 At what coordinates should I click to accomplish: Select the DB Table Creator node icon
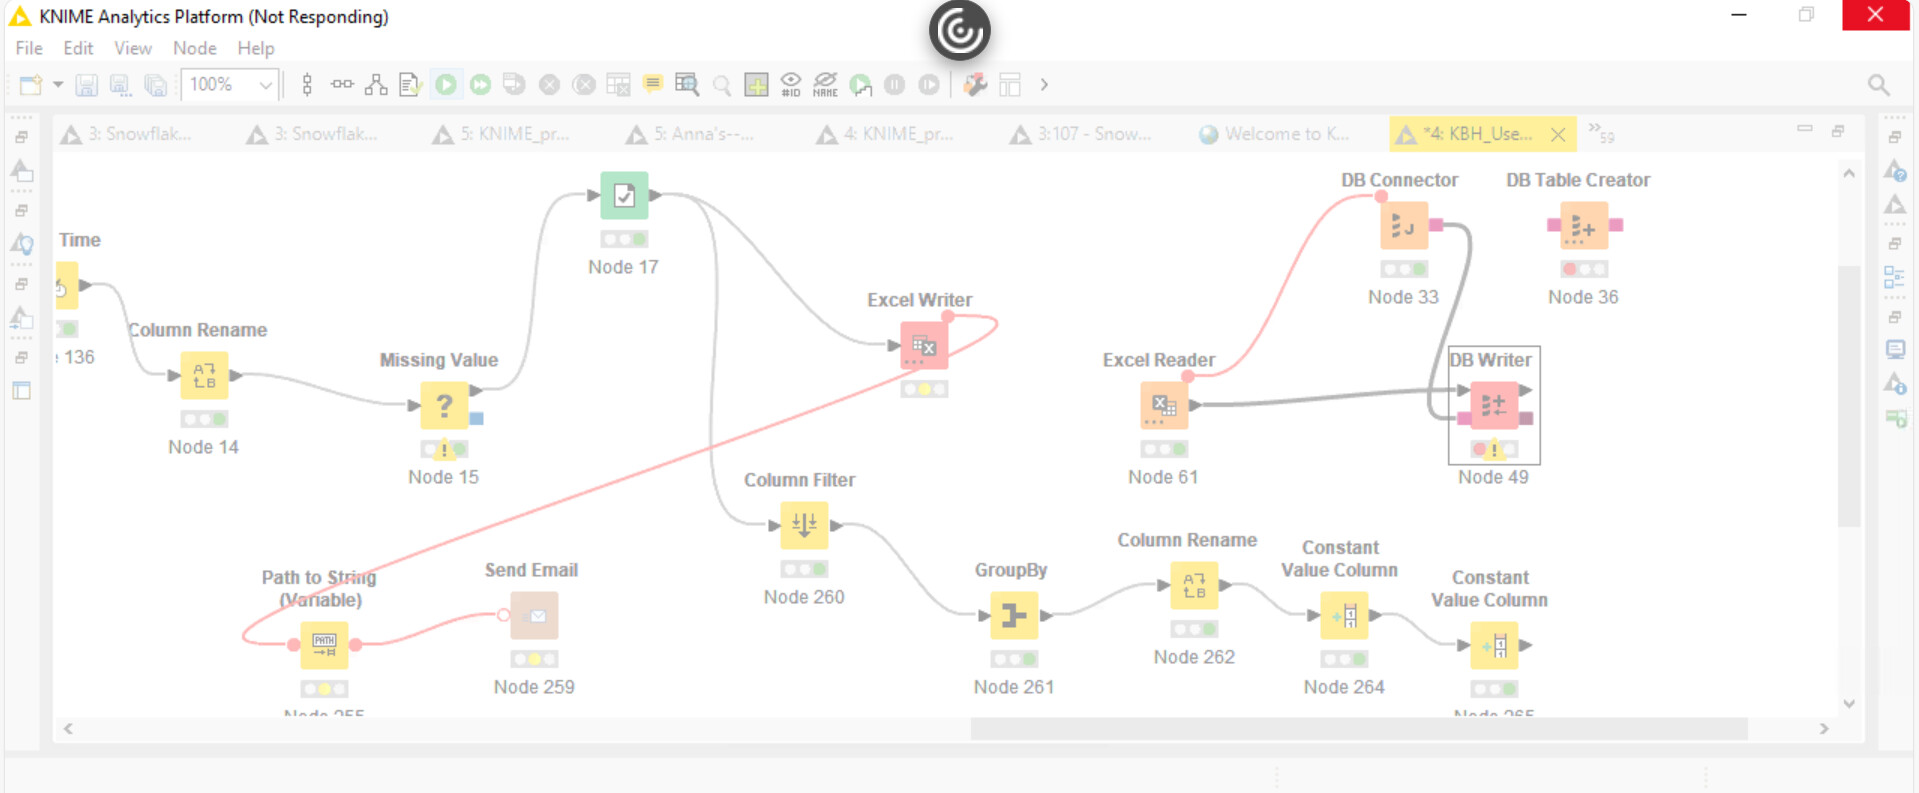tap(1584, 226)
